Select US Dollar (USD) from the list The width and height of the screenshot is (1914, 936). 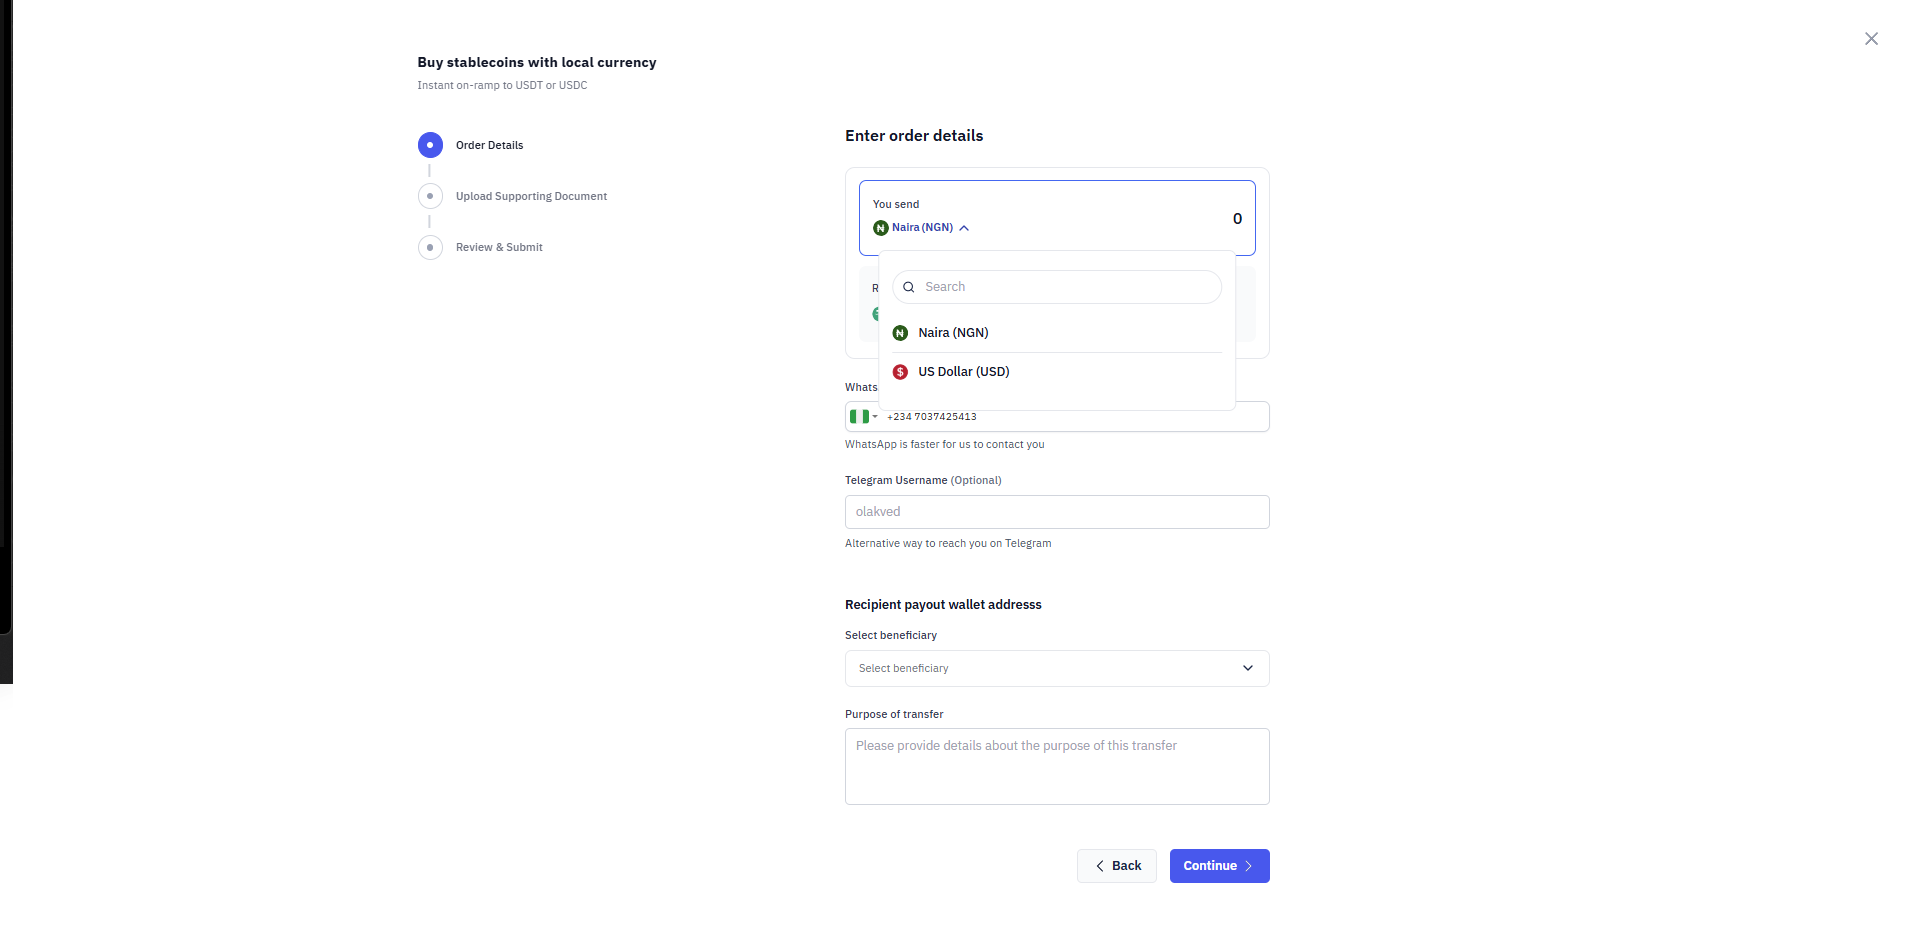[x=1057, y=372]
